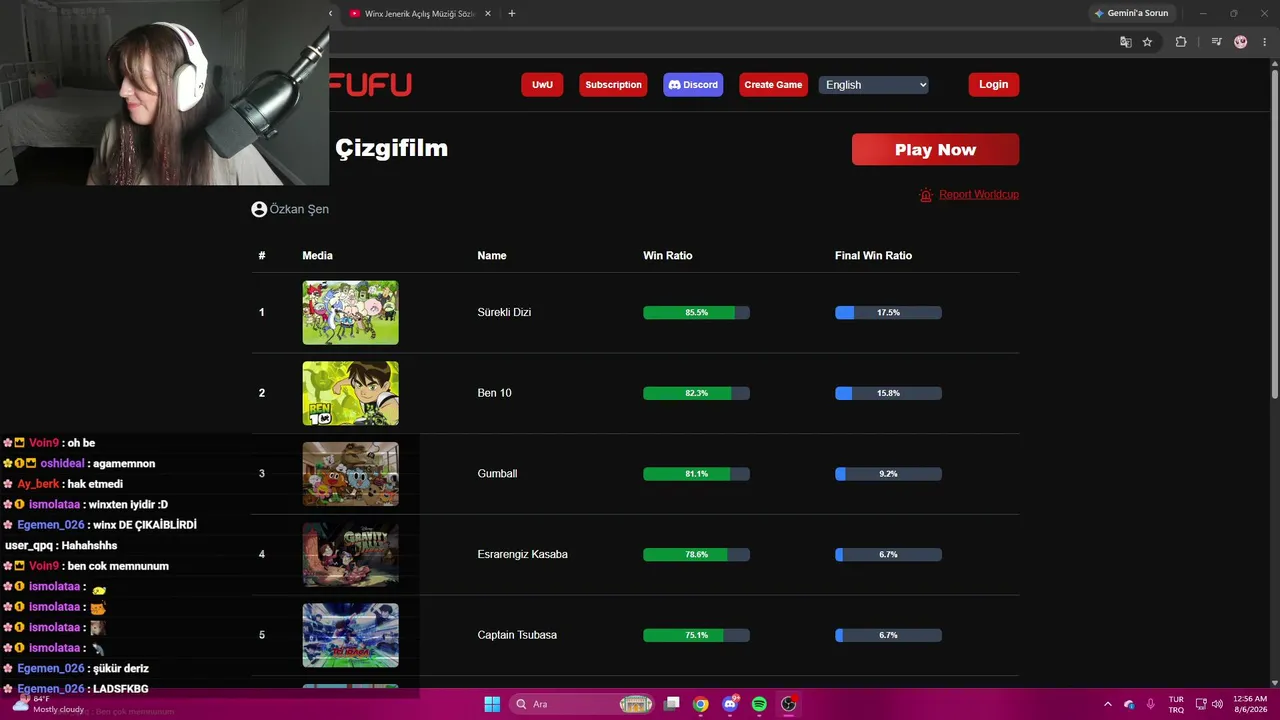Click the FUFU site logo
The width and height of the screenshot is (1280, 720).
[x=370, y=85]
